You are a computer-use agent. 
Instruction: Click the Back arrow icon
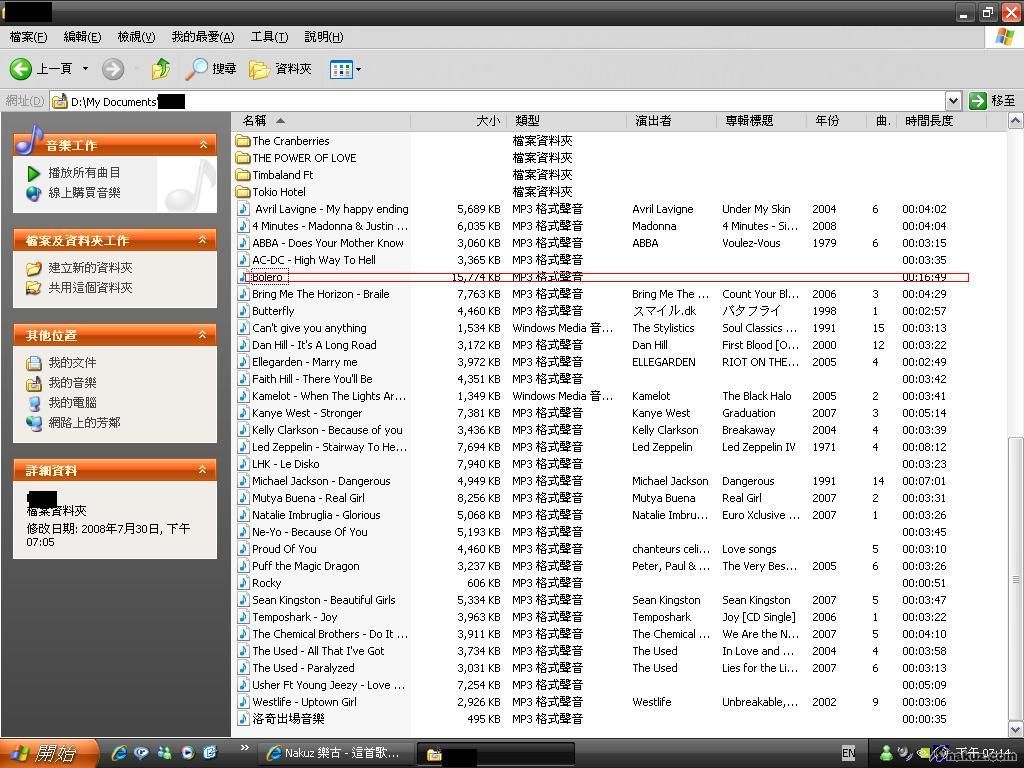pyautogui.click(x=20, y=69)
